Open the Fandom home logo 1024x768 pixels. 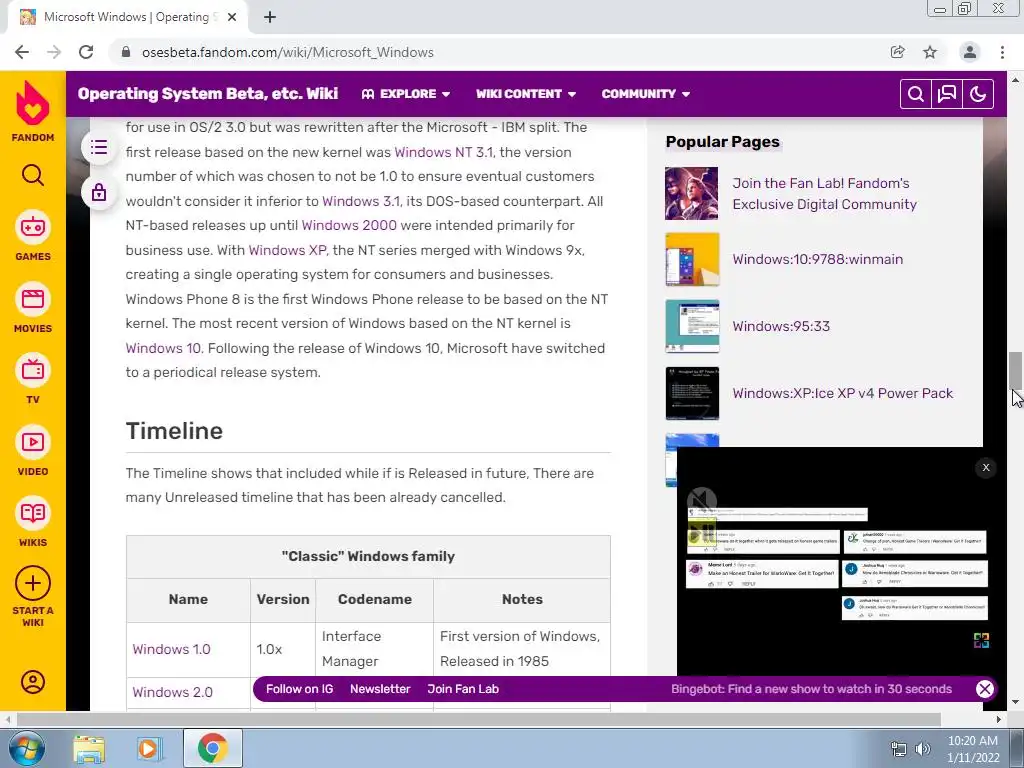tap(33, 111)
